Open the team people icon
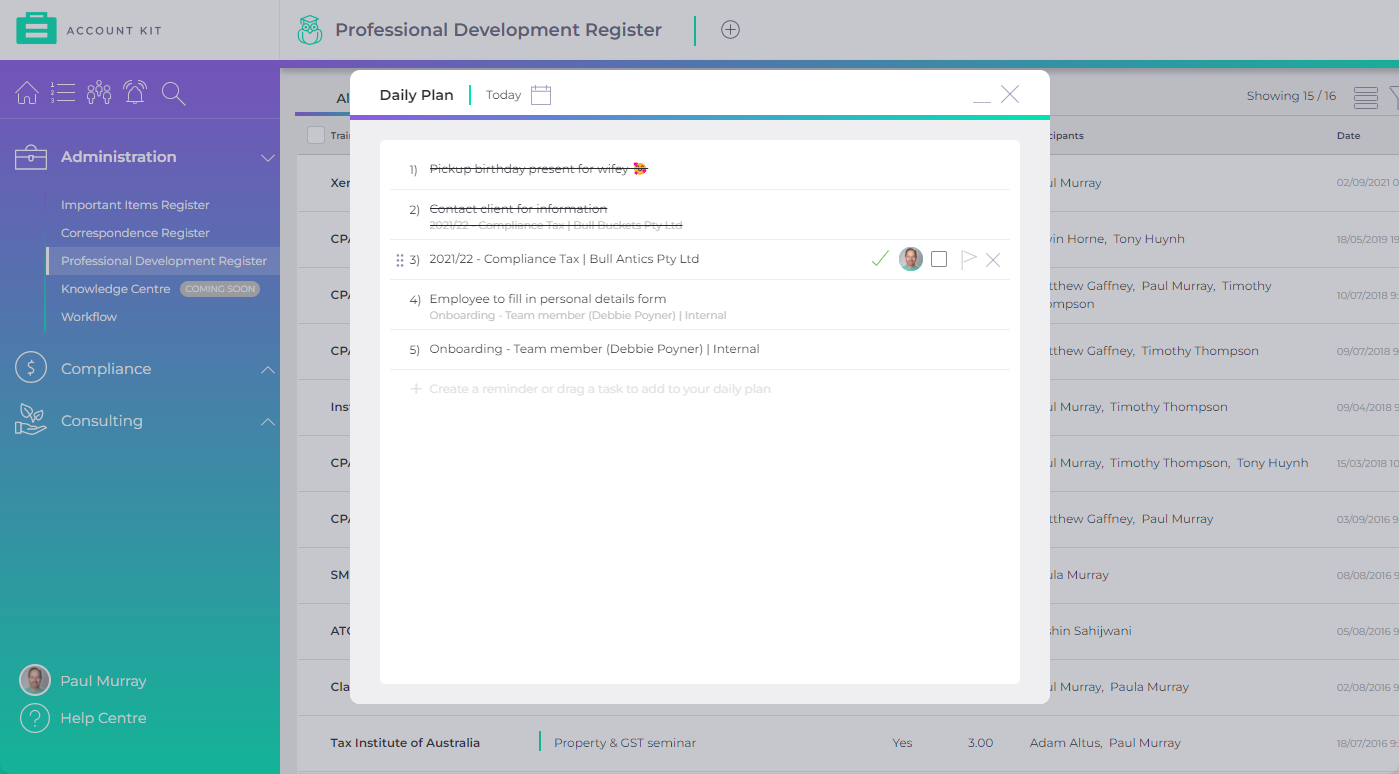Screen dimensions: 1399x774 point(99,93)
